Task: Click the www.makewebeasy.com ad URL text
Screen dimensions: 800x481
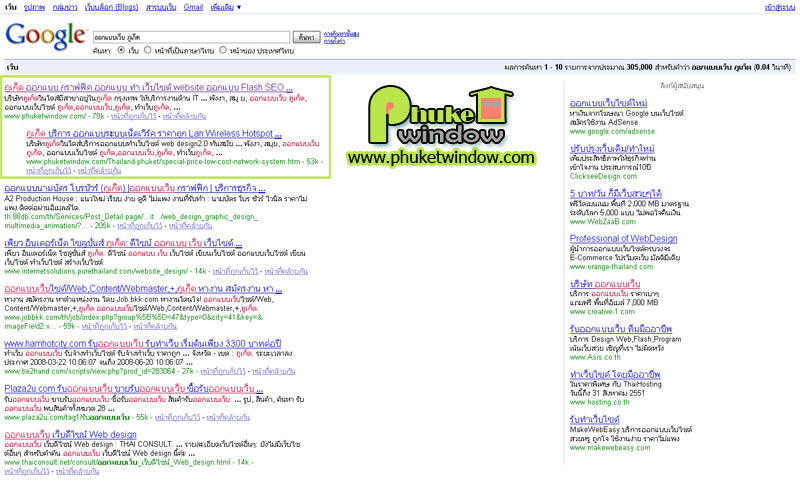Action: (x=610, y=448)
